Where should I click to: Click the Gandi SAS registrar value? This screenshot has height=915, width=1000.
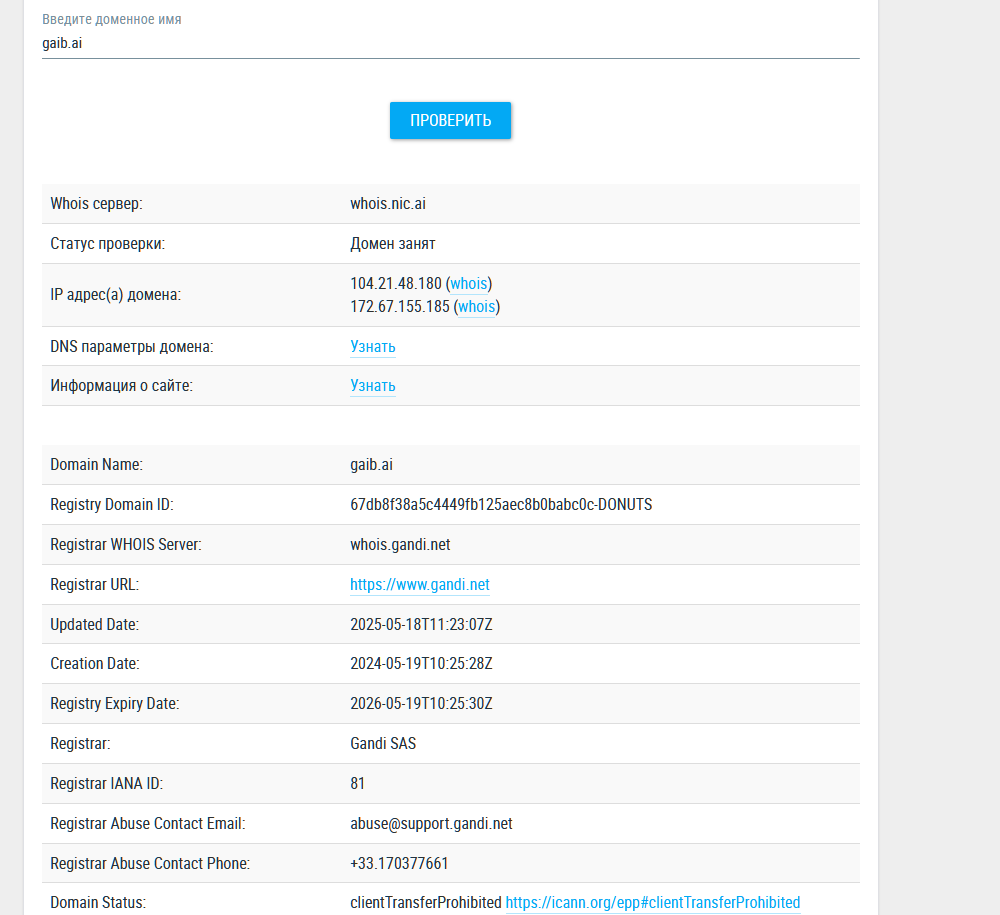click(x=382, y=744)
